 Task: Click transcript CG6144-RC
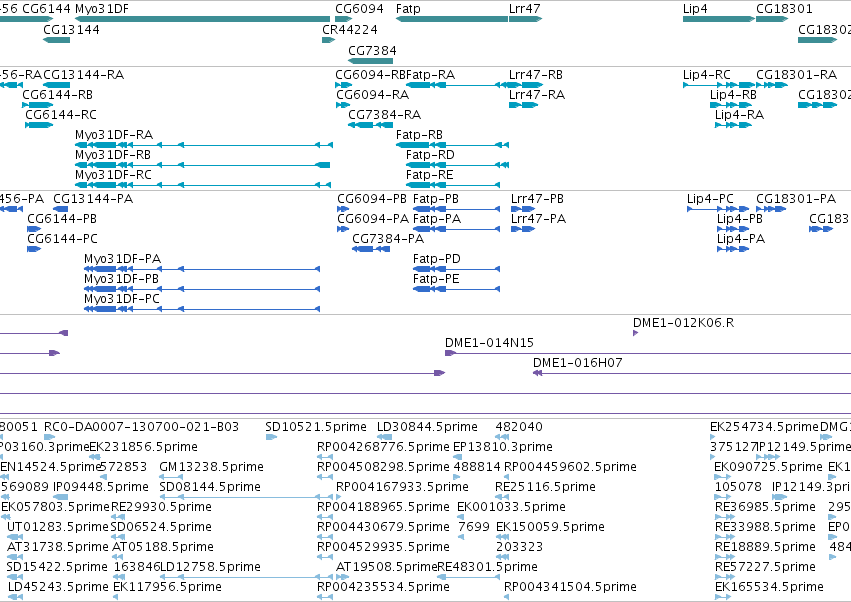click(x=39, y=125)
